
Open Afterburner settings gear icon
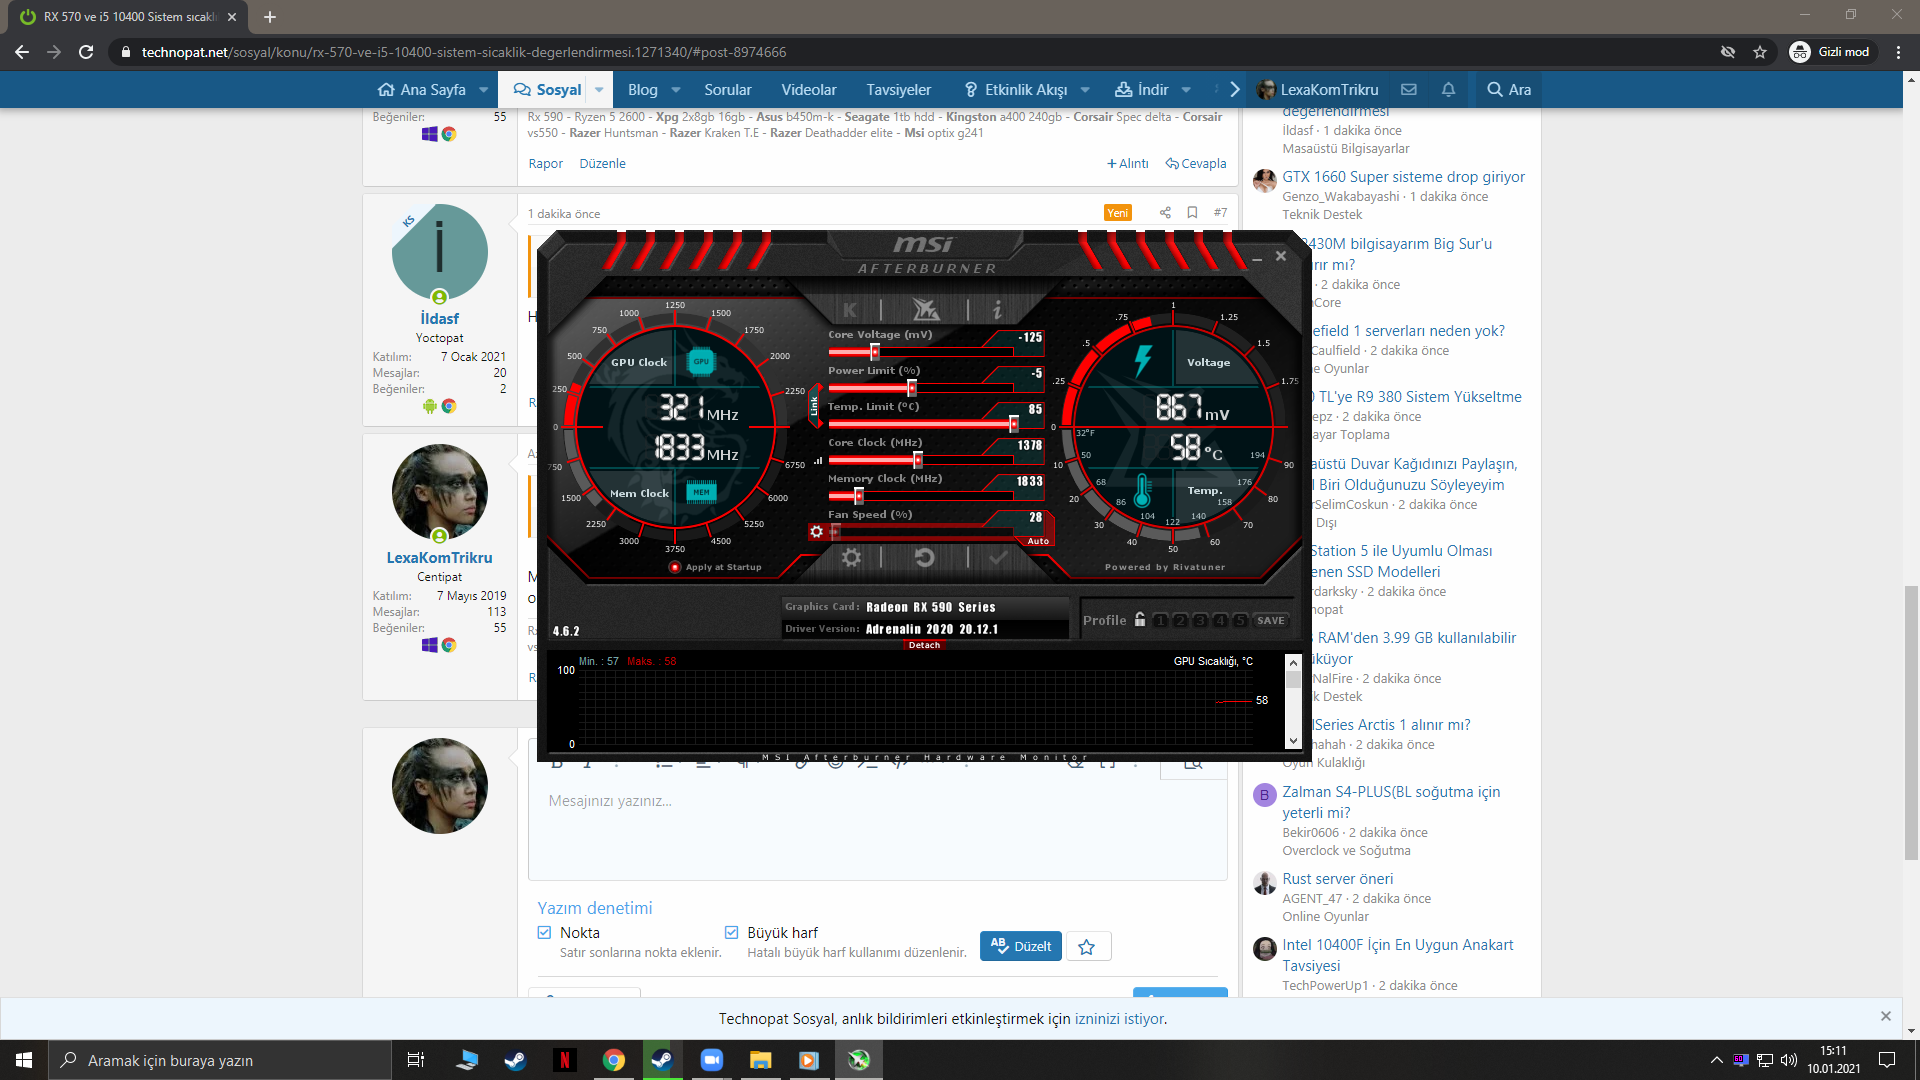pos(851,558)
